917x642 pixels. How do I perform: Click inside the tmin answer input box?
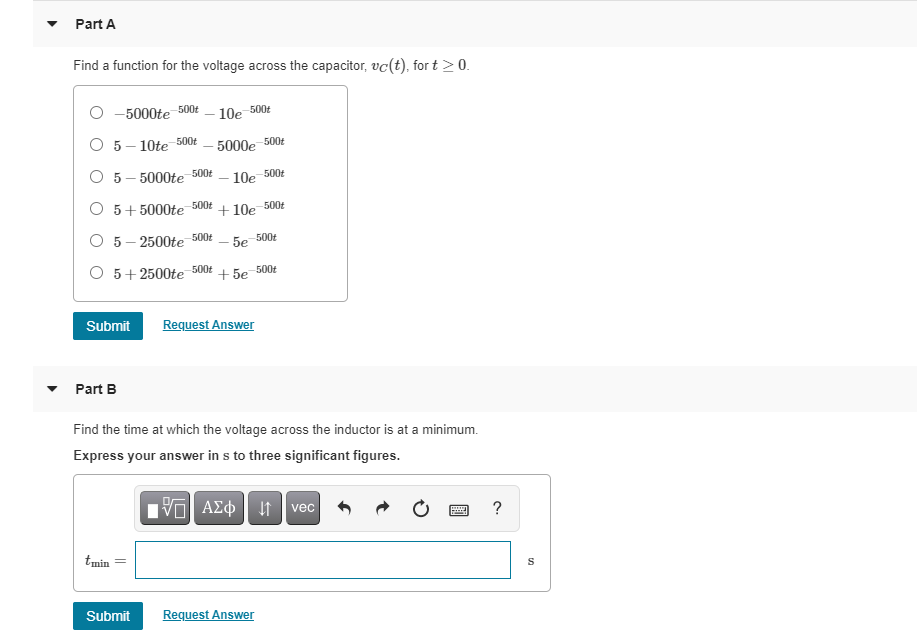[x=322, y=560]
